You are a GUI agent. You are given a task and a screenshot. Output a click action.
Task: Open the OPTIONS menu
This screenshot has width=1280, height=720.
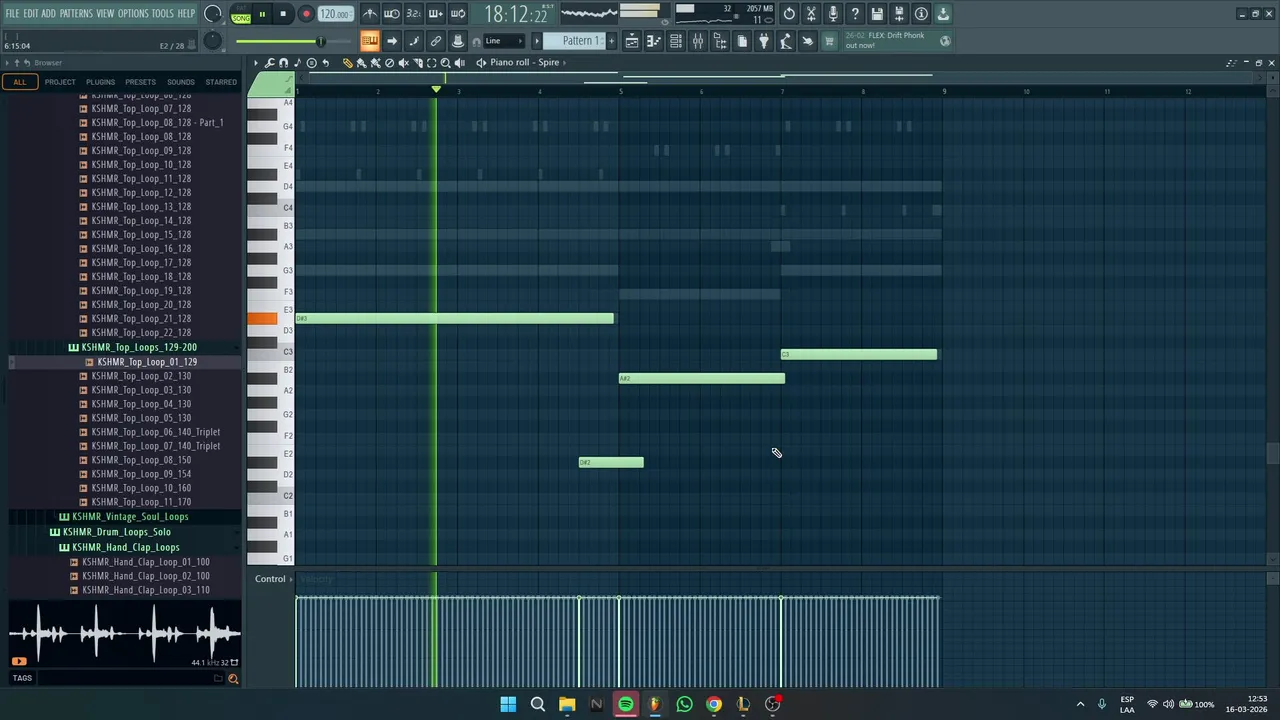(x=133, y=14)
